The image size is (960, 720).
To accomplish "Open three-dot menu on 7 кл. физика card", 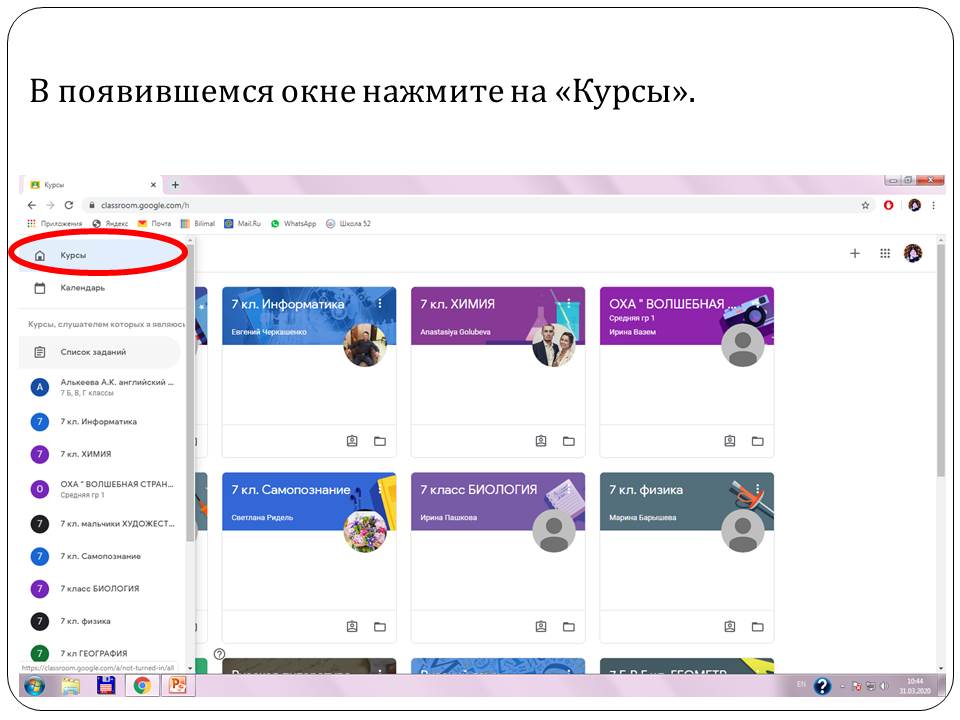I will (x=757, y=490).
